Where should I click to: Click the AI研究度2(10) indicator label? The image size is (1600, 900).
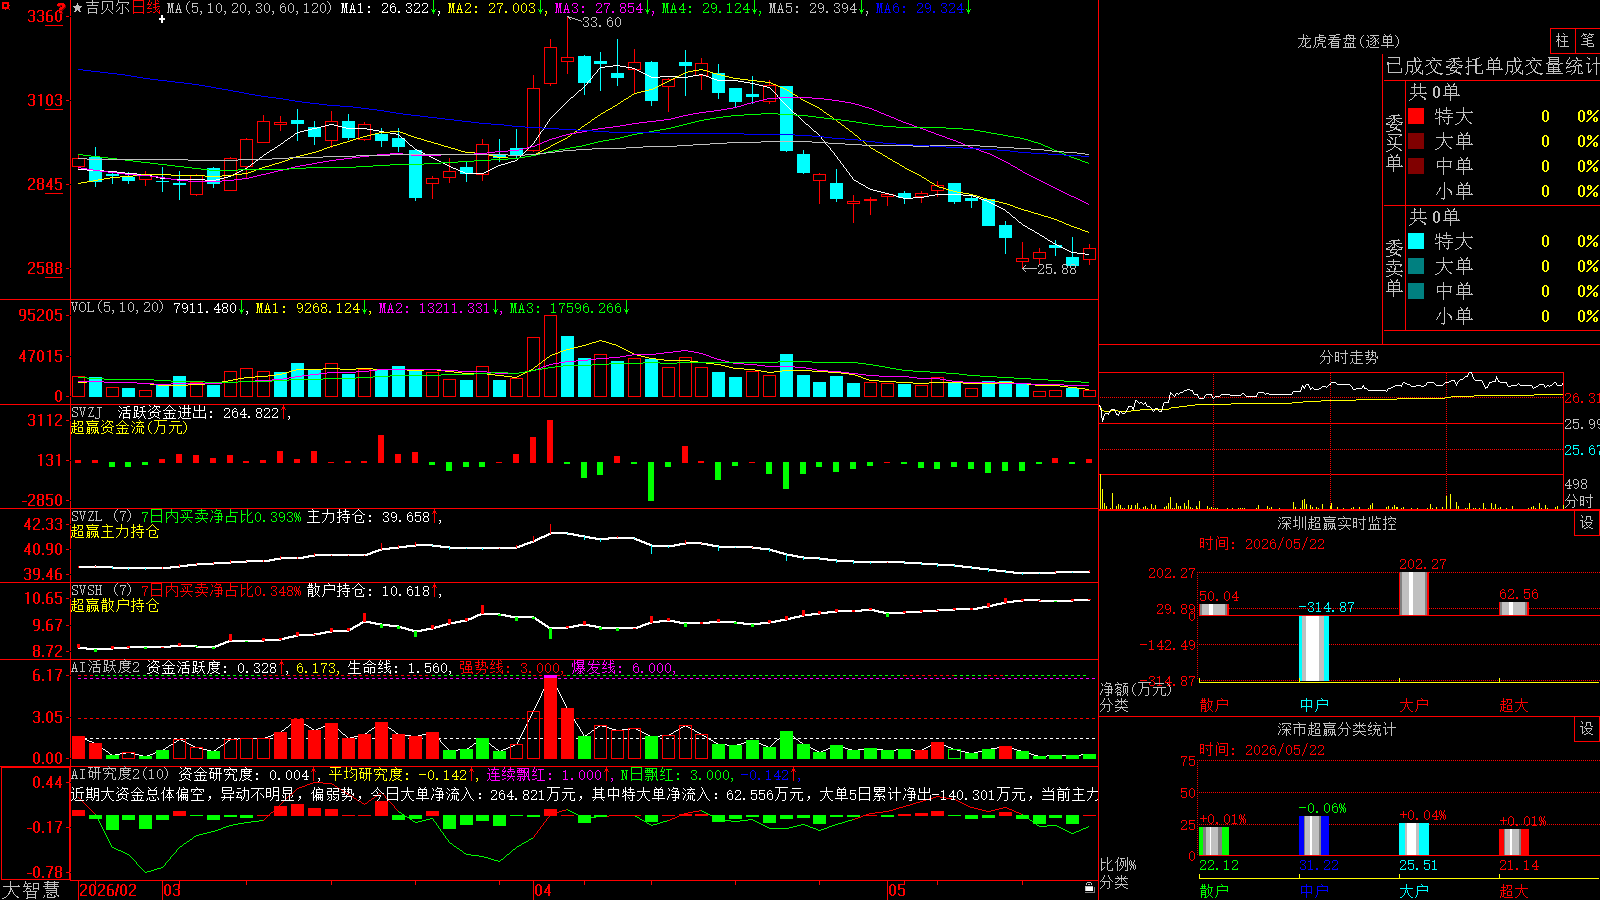coord(120,774)
